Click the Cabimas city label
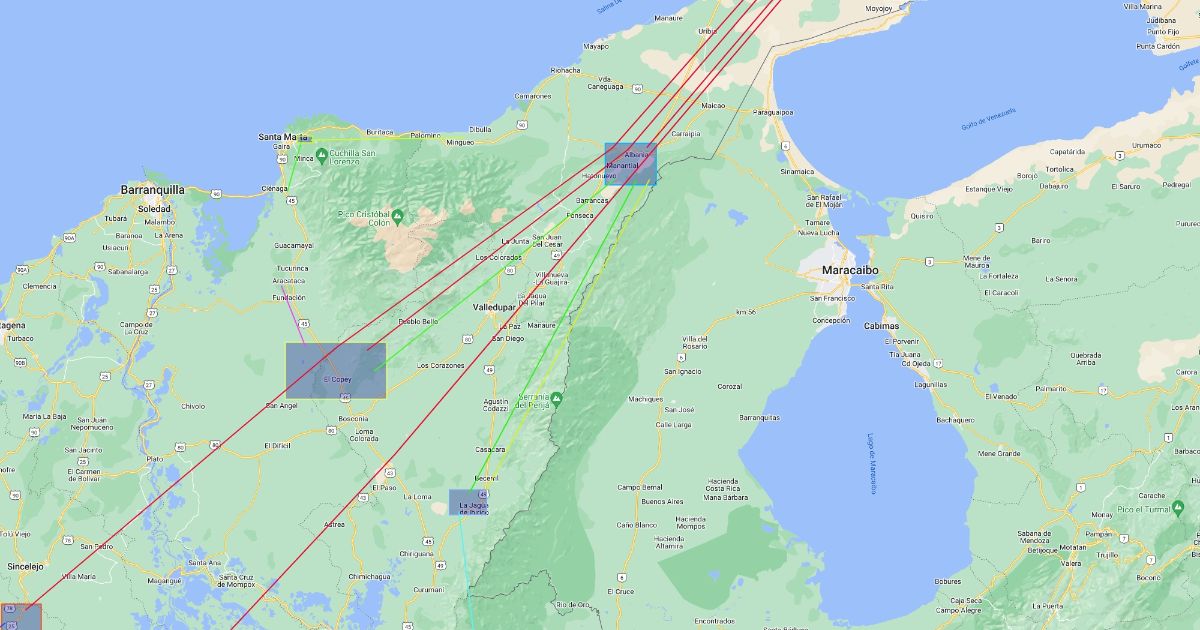Screen dimensions: 1200x630 click(882, 326)
